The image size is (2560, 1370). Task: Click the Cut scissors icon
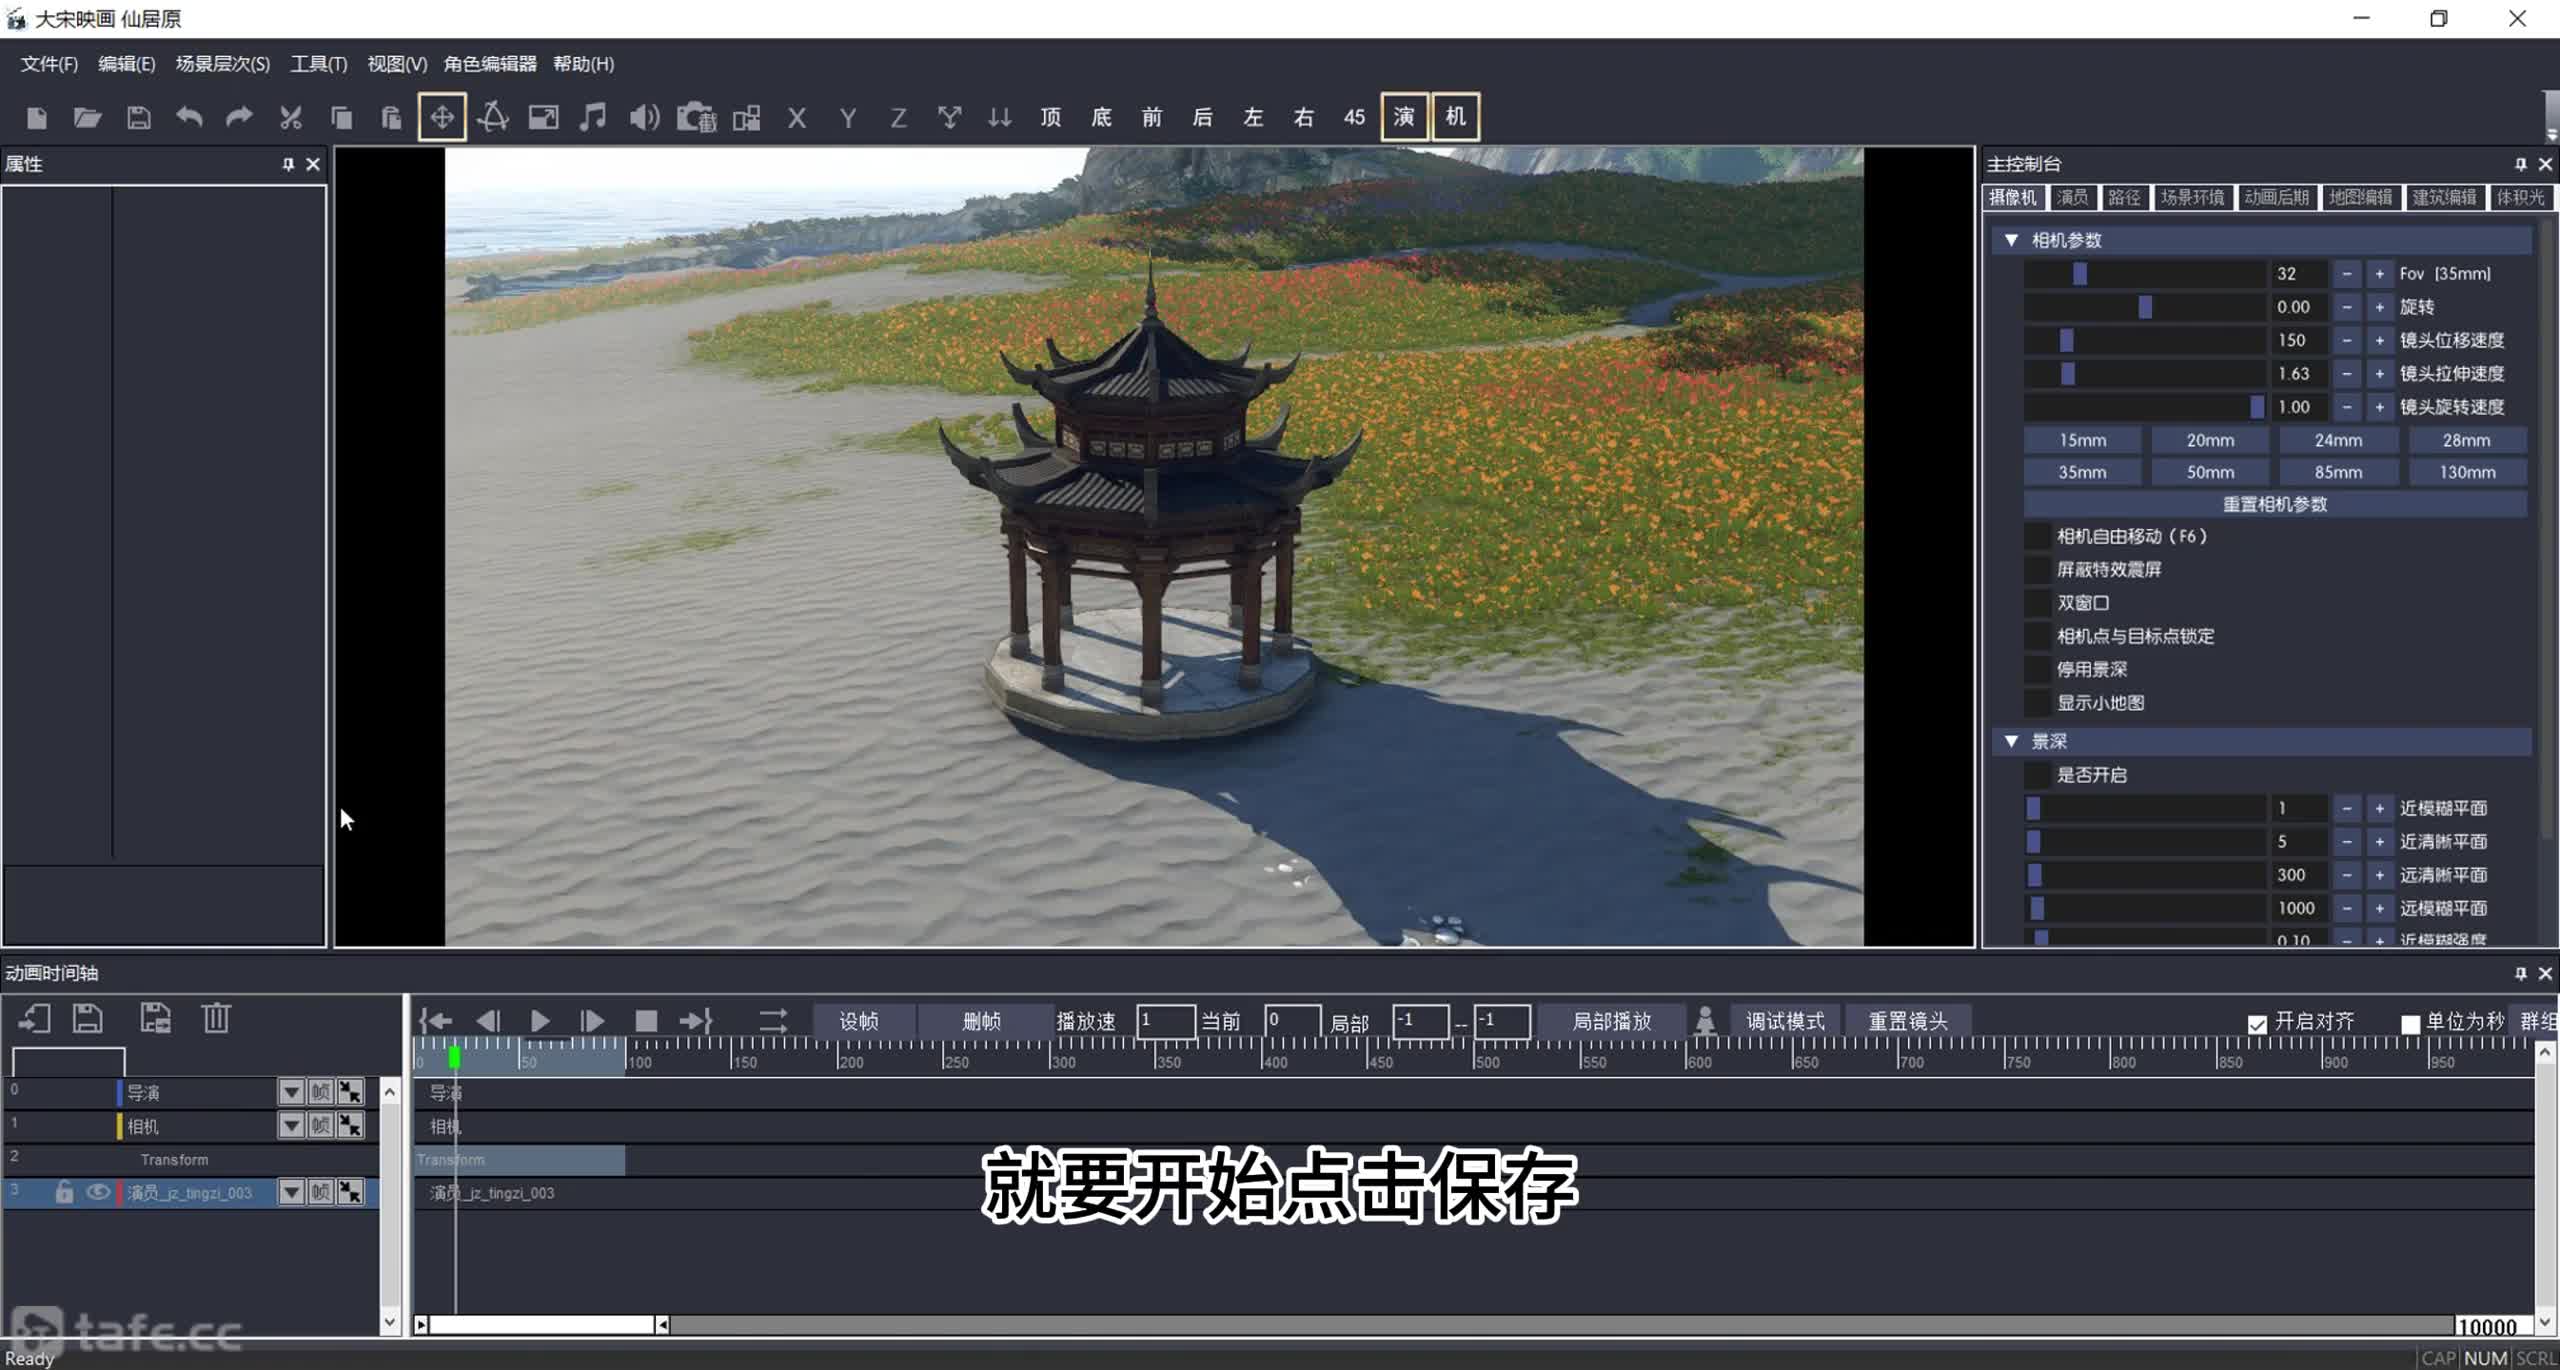pos(290,118)
